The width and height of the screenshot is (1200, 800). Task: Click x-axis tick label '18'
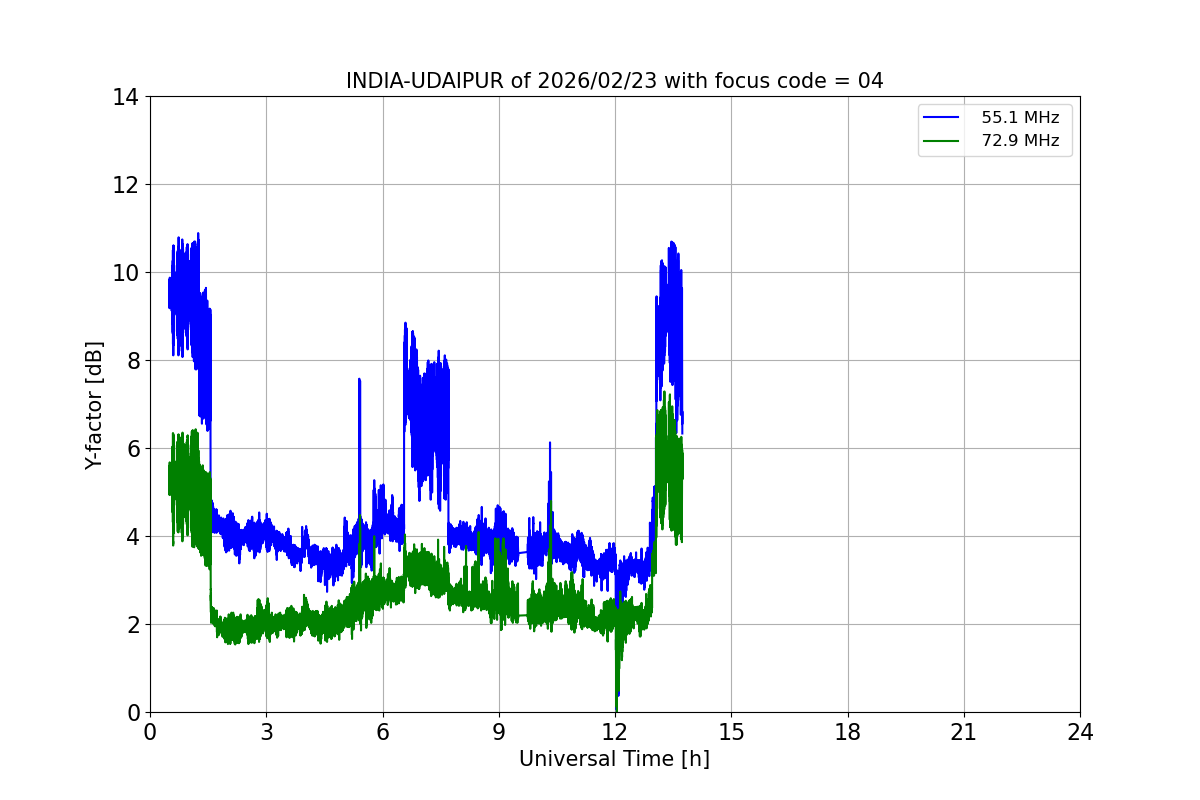(847, 732)
